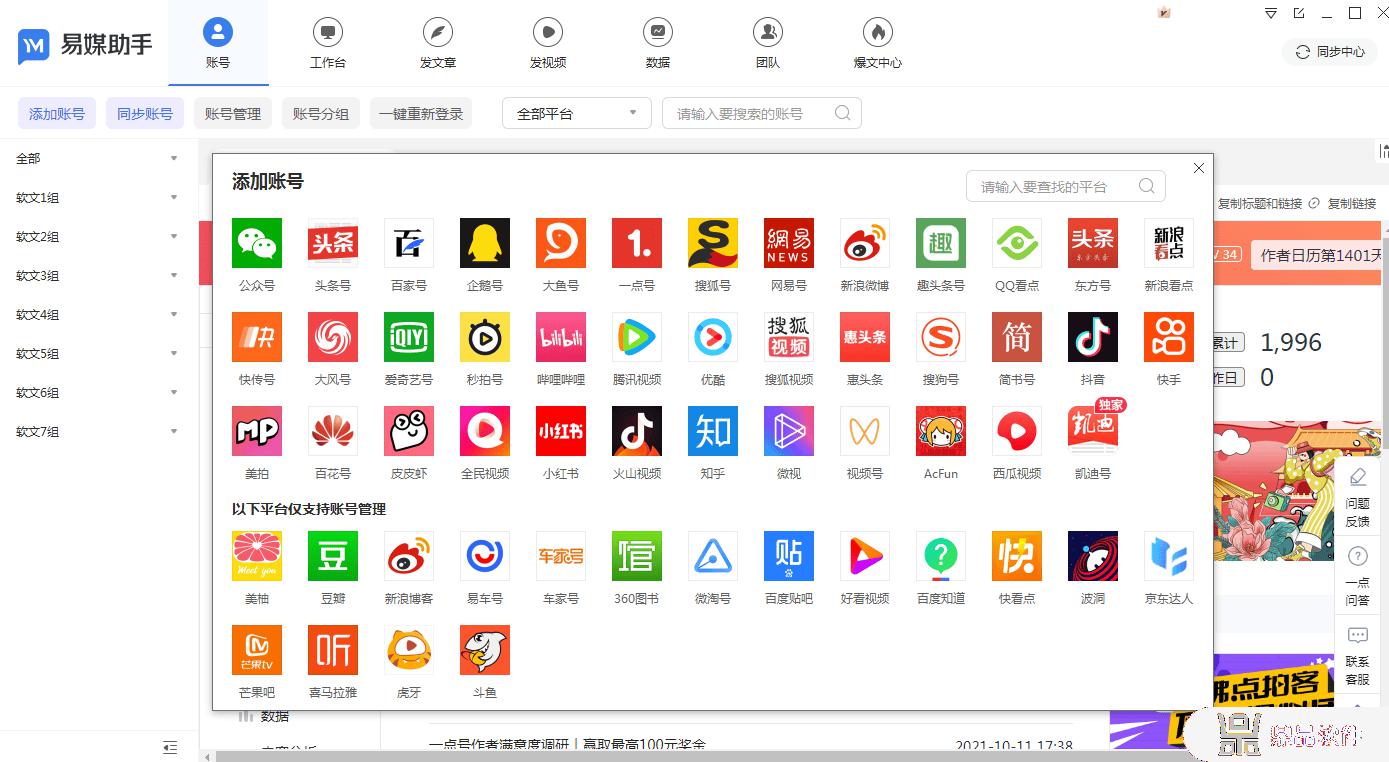The image size is (1389, 762).
Task: Select the 凯迪号 exclusive icon
Action: click(1093, 431)
